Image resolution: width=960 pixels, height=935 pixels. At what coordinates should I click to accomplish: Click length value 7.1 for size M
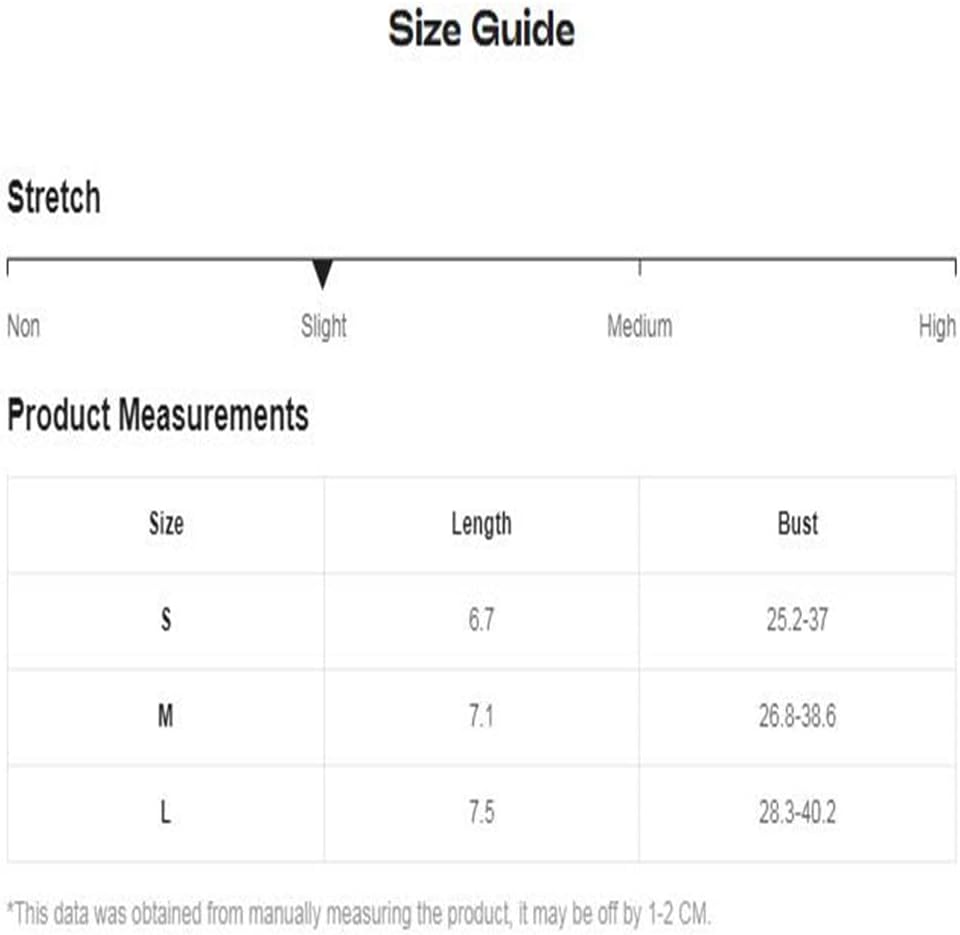pos(481,716)
